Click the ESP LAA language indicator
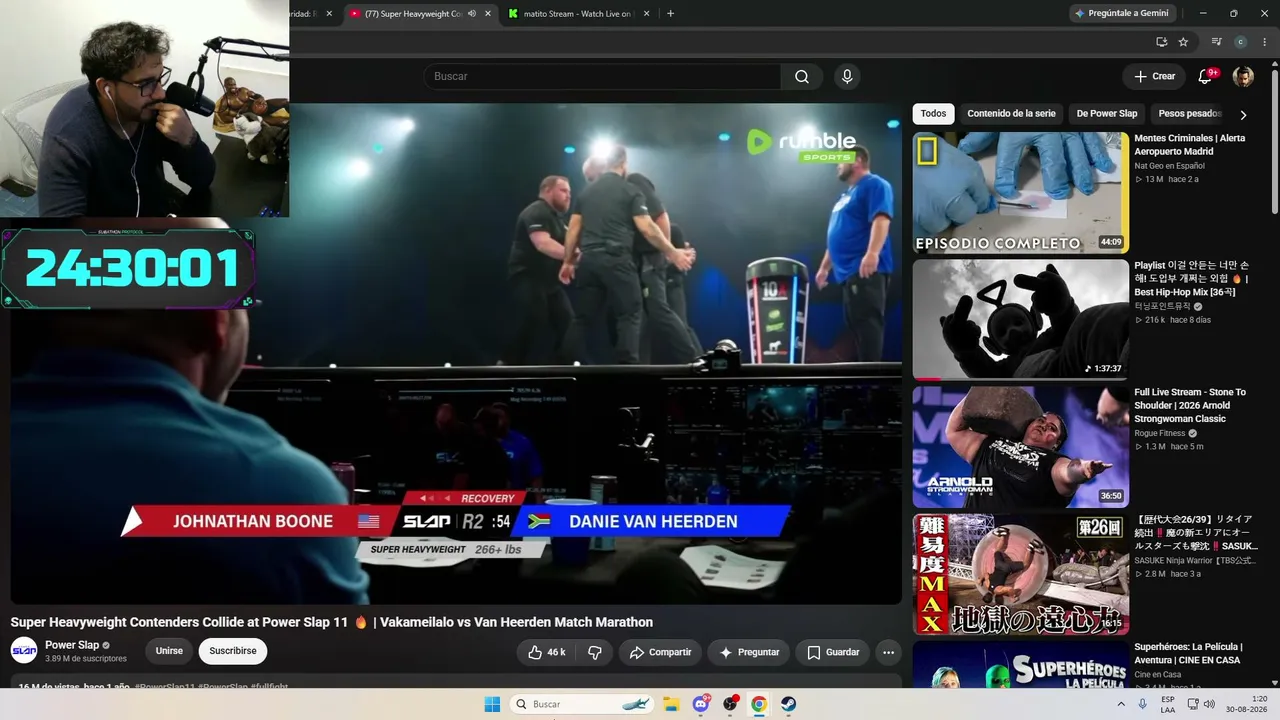Viewport: 1280px width, 720px height. [x=1168, y=704]
